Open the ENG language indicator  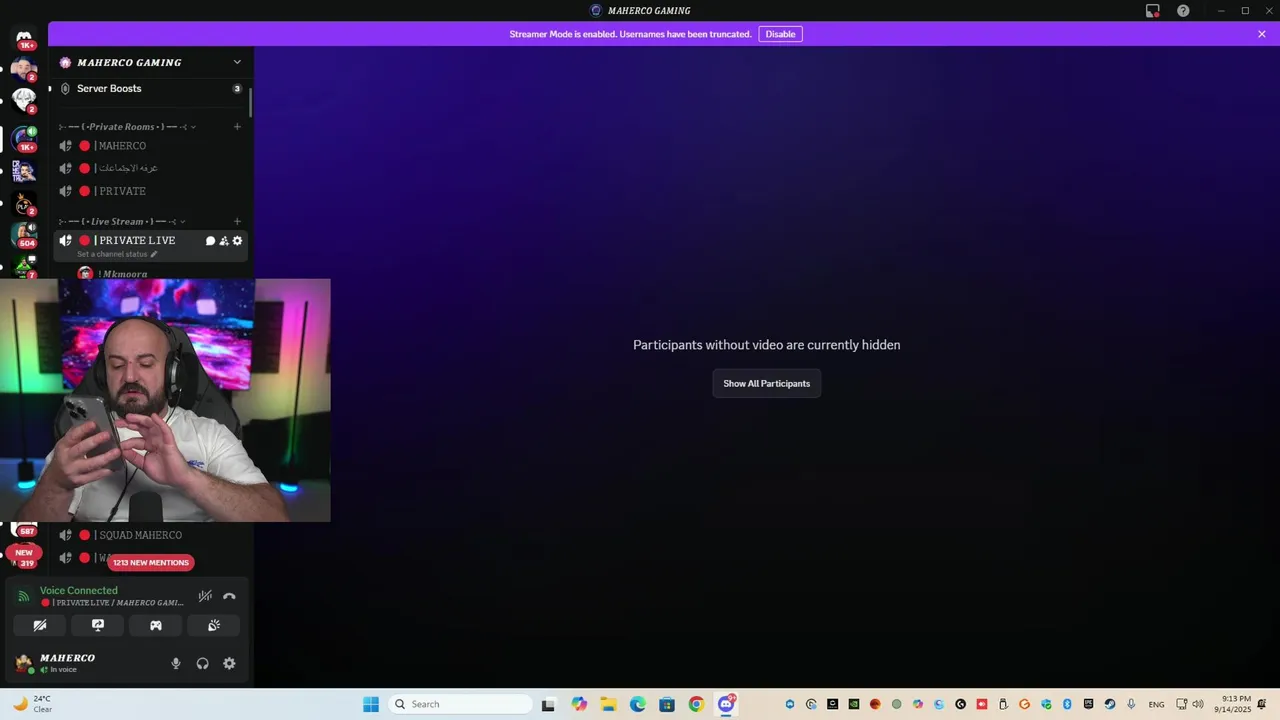pyautogui.click(x=1156, y=704)
